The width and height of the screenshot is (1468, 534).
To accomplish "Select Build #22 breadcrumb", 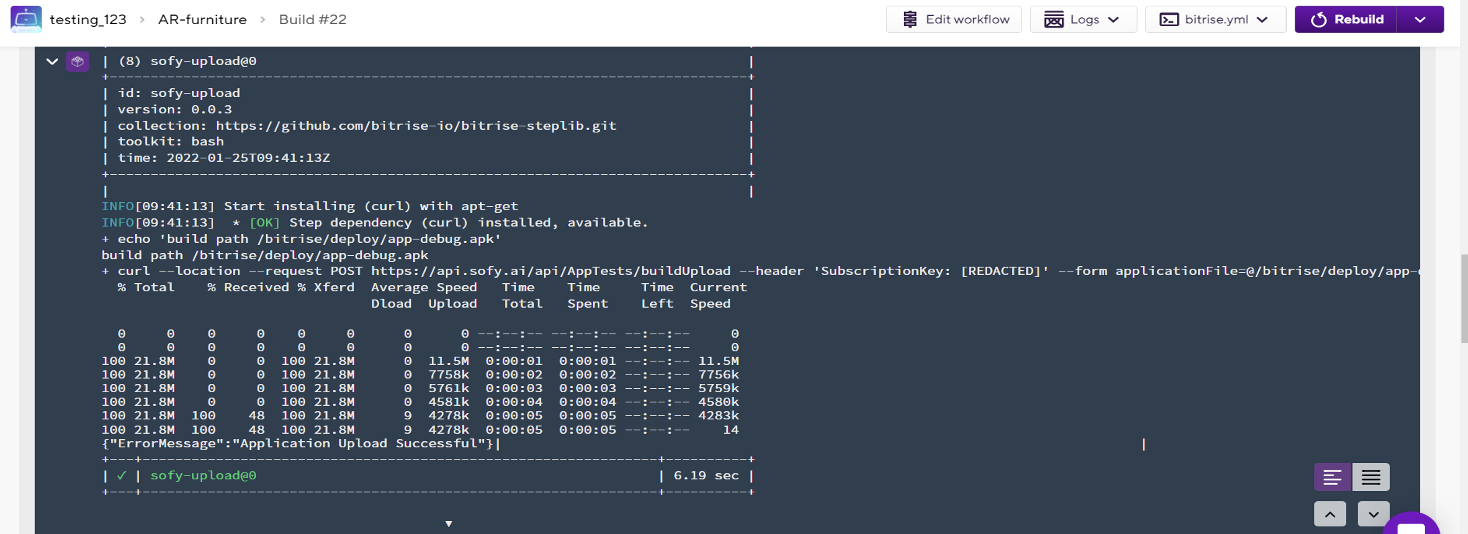I will (x=311, y=20).
